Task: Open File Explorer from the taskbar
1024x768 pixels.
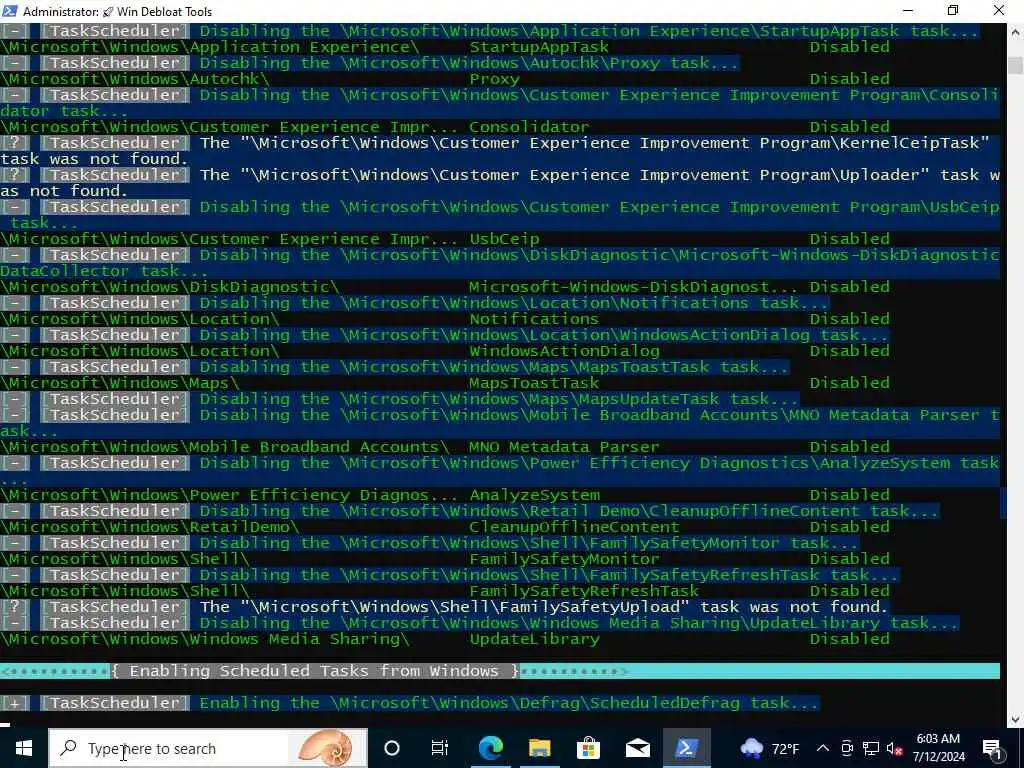Action: click(539, 748)
